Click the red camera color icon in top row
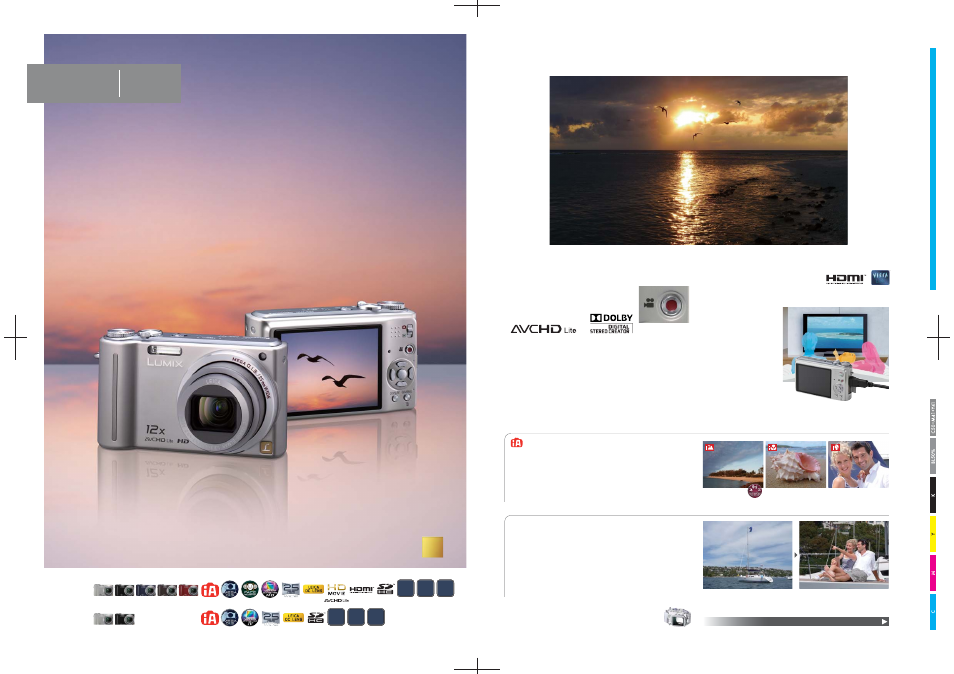 click(x=189, y=589)
